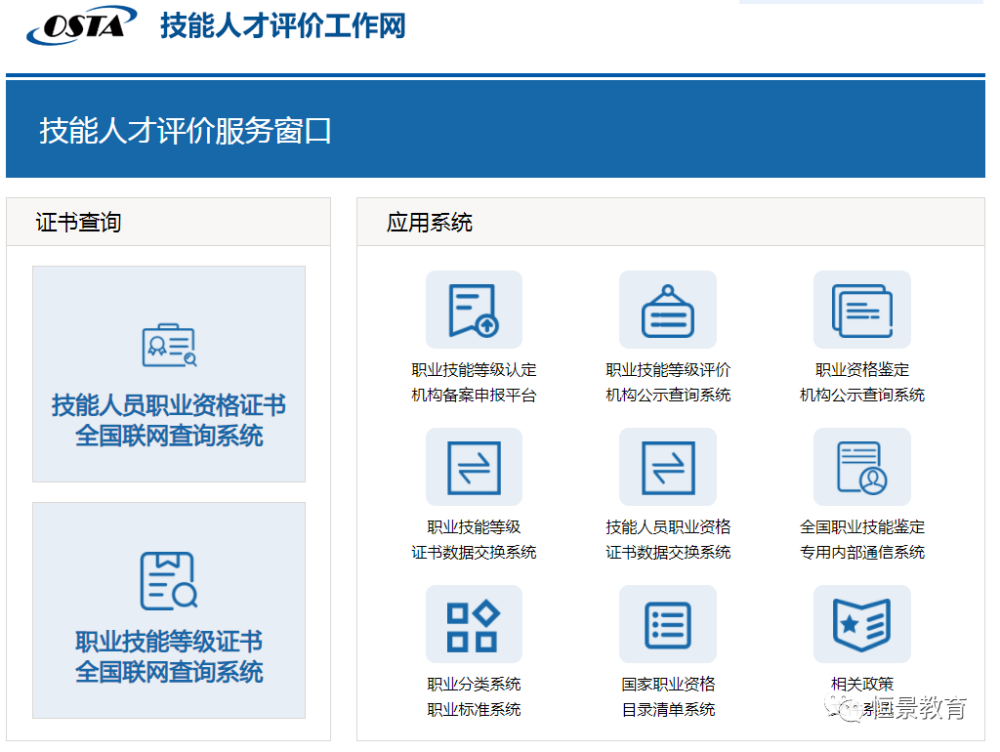Open the 全国职业技能鉴定专用内部通信系统 icon
1000x752 pixels.
862,467
